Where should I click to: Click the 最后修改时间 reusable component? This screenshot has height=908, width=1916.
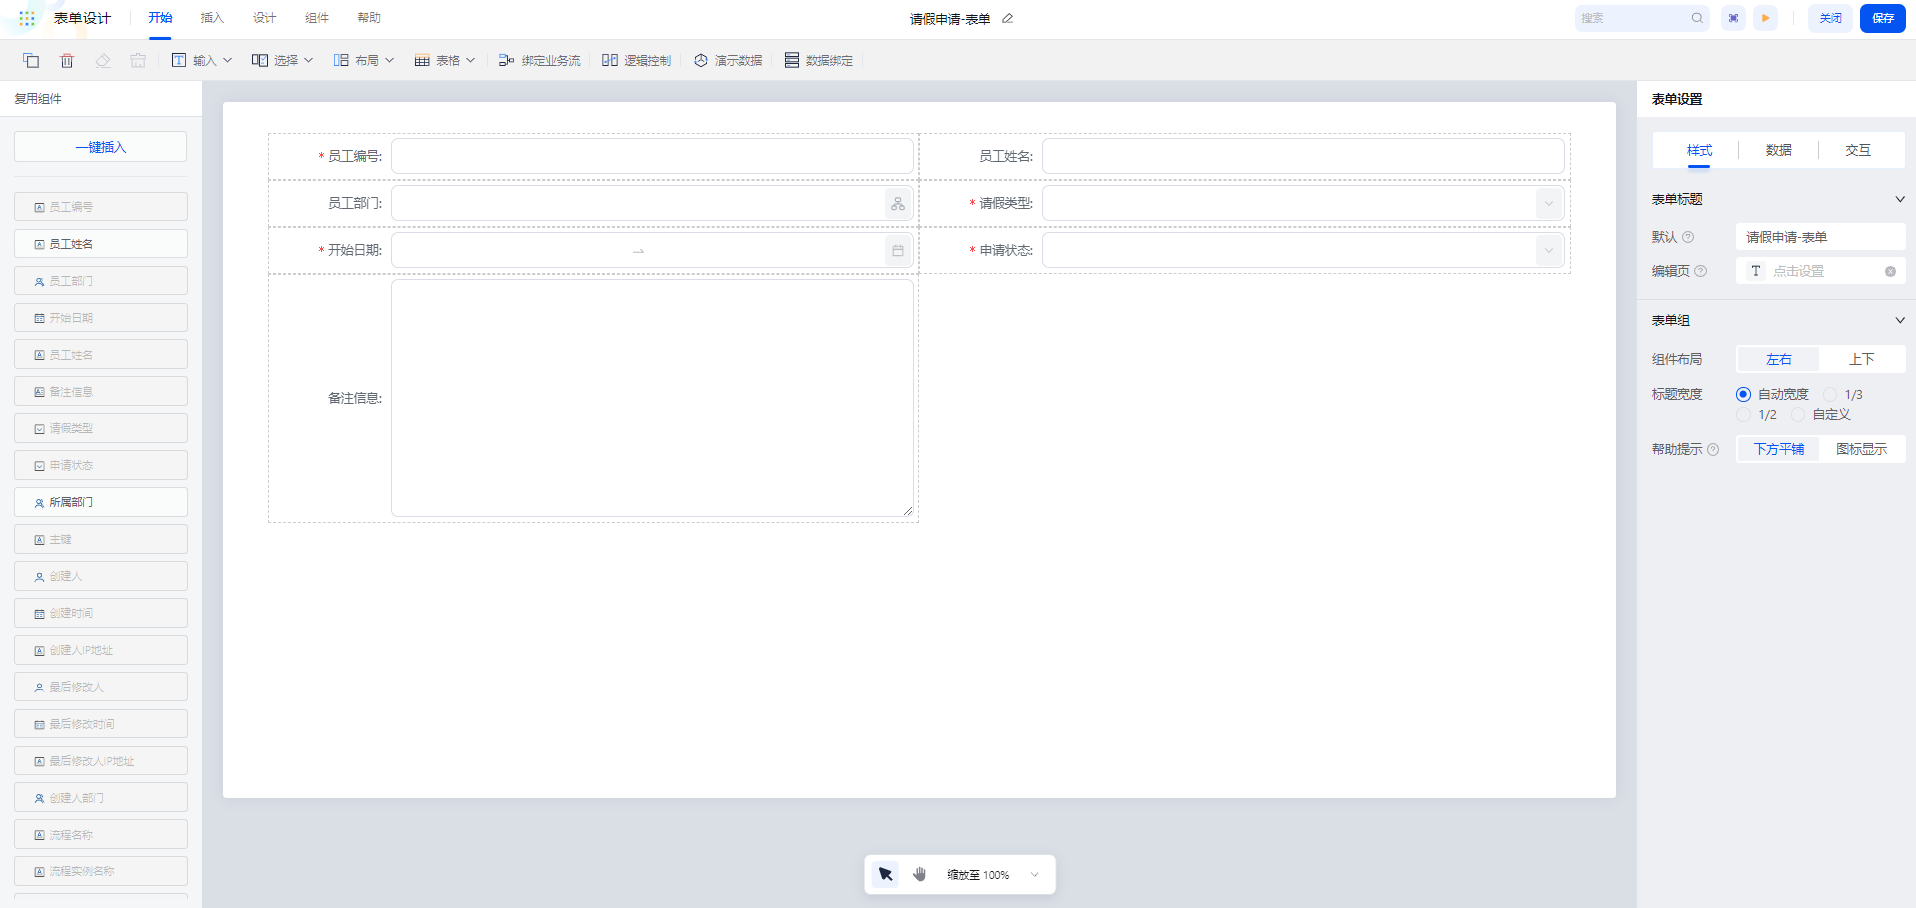click(x=101, y=724)
